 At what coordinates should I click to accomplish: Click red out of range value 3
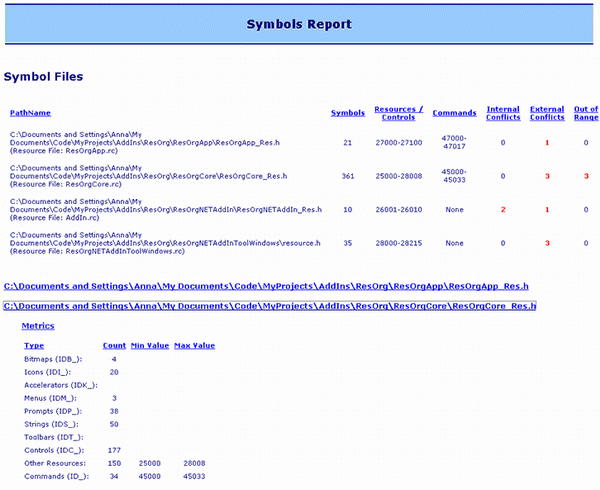(x=586, y=176)
